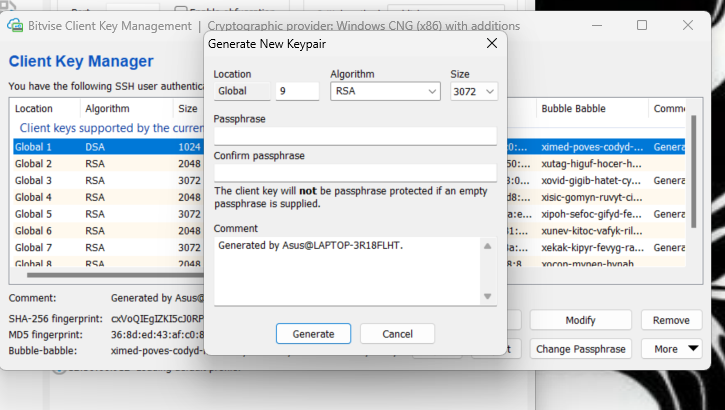Click the Algorithm column header in key list
Viewport: 725px width, 410px height.
pyautogui.click(x=127, y=109)
